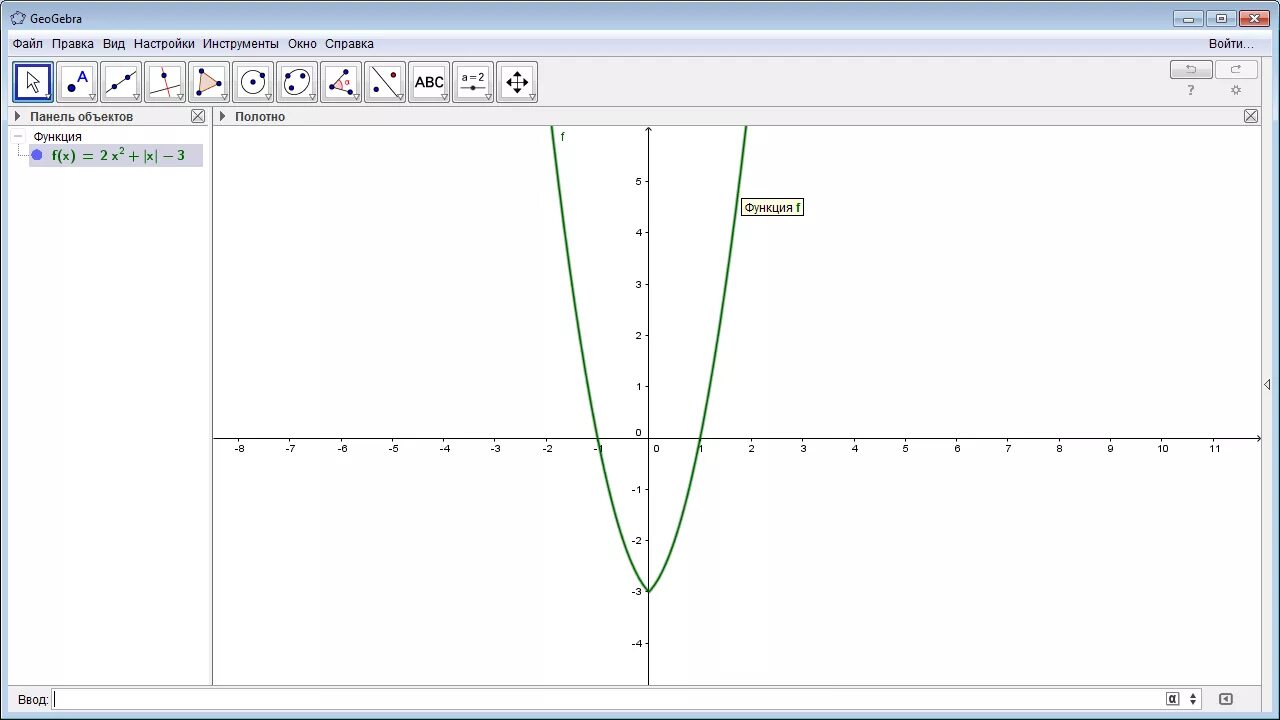
Task: Click the label f on the graph
Action: [562, 137]
